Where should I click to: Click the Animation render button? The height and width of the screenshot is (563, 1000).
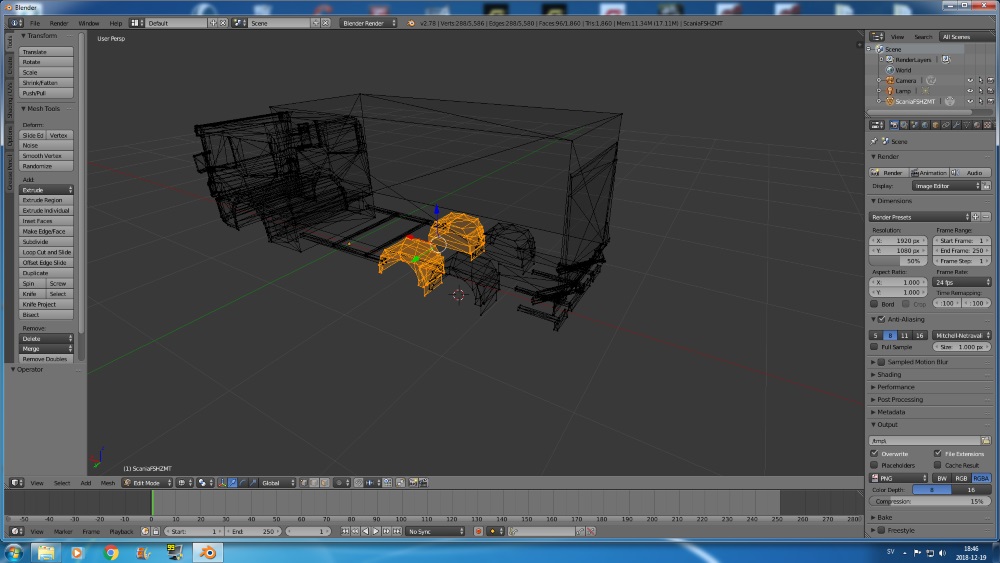[929, 173]
